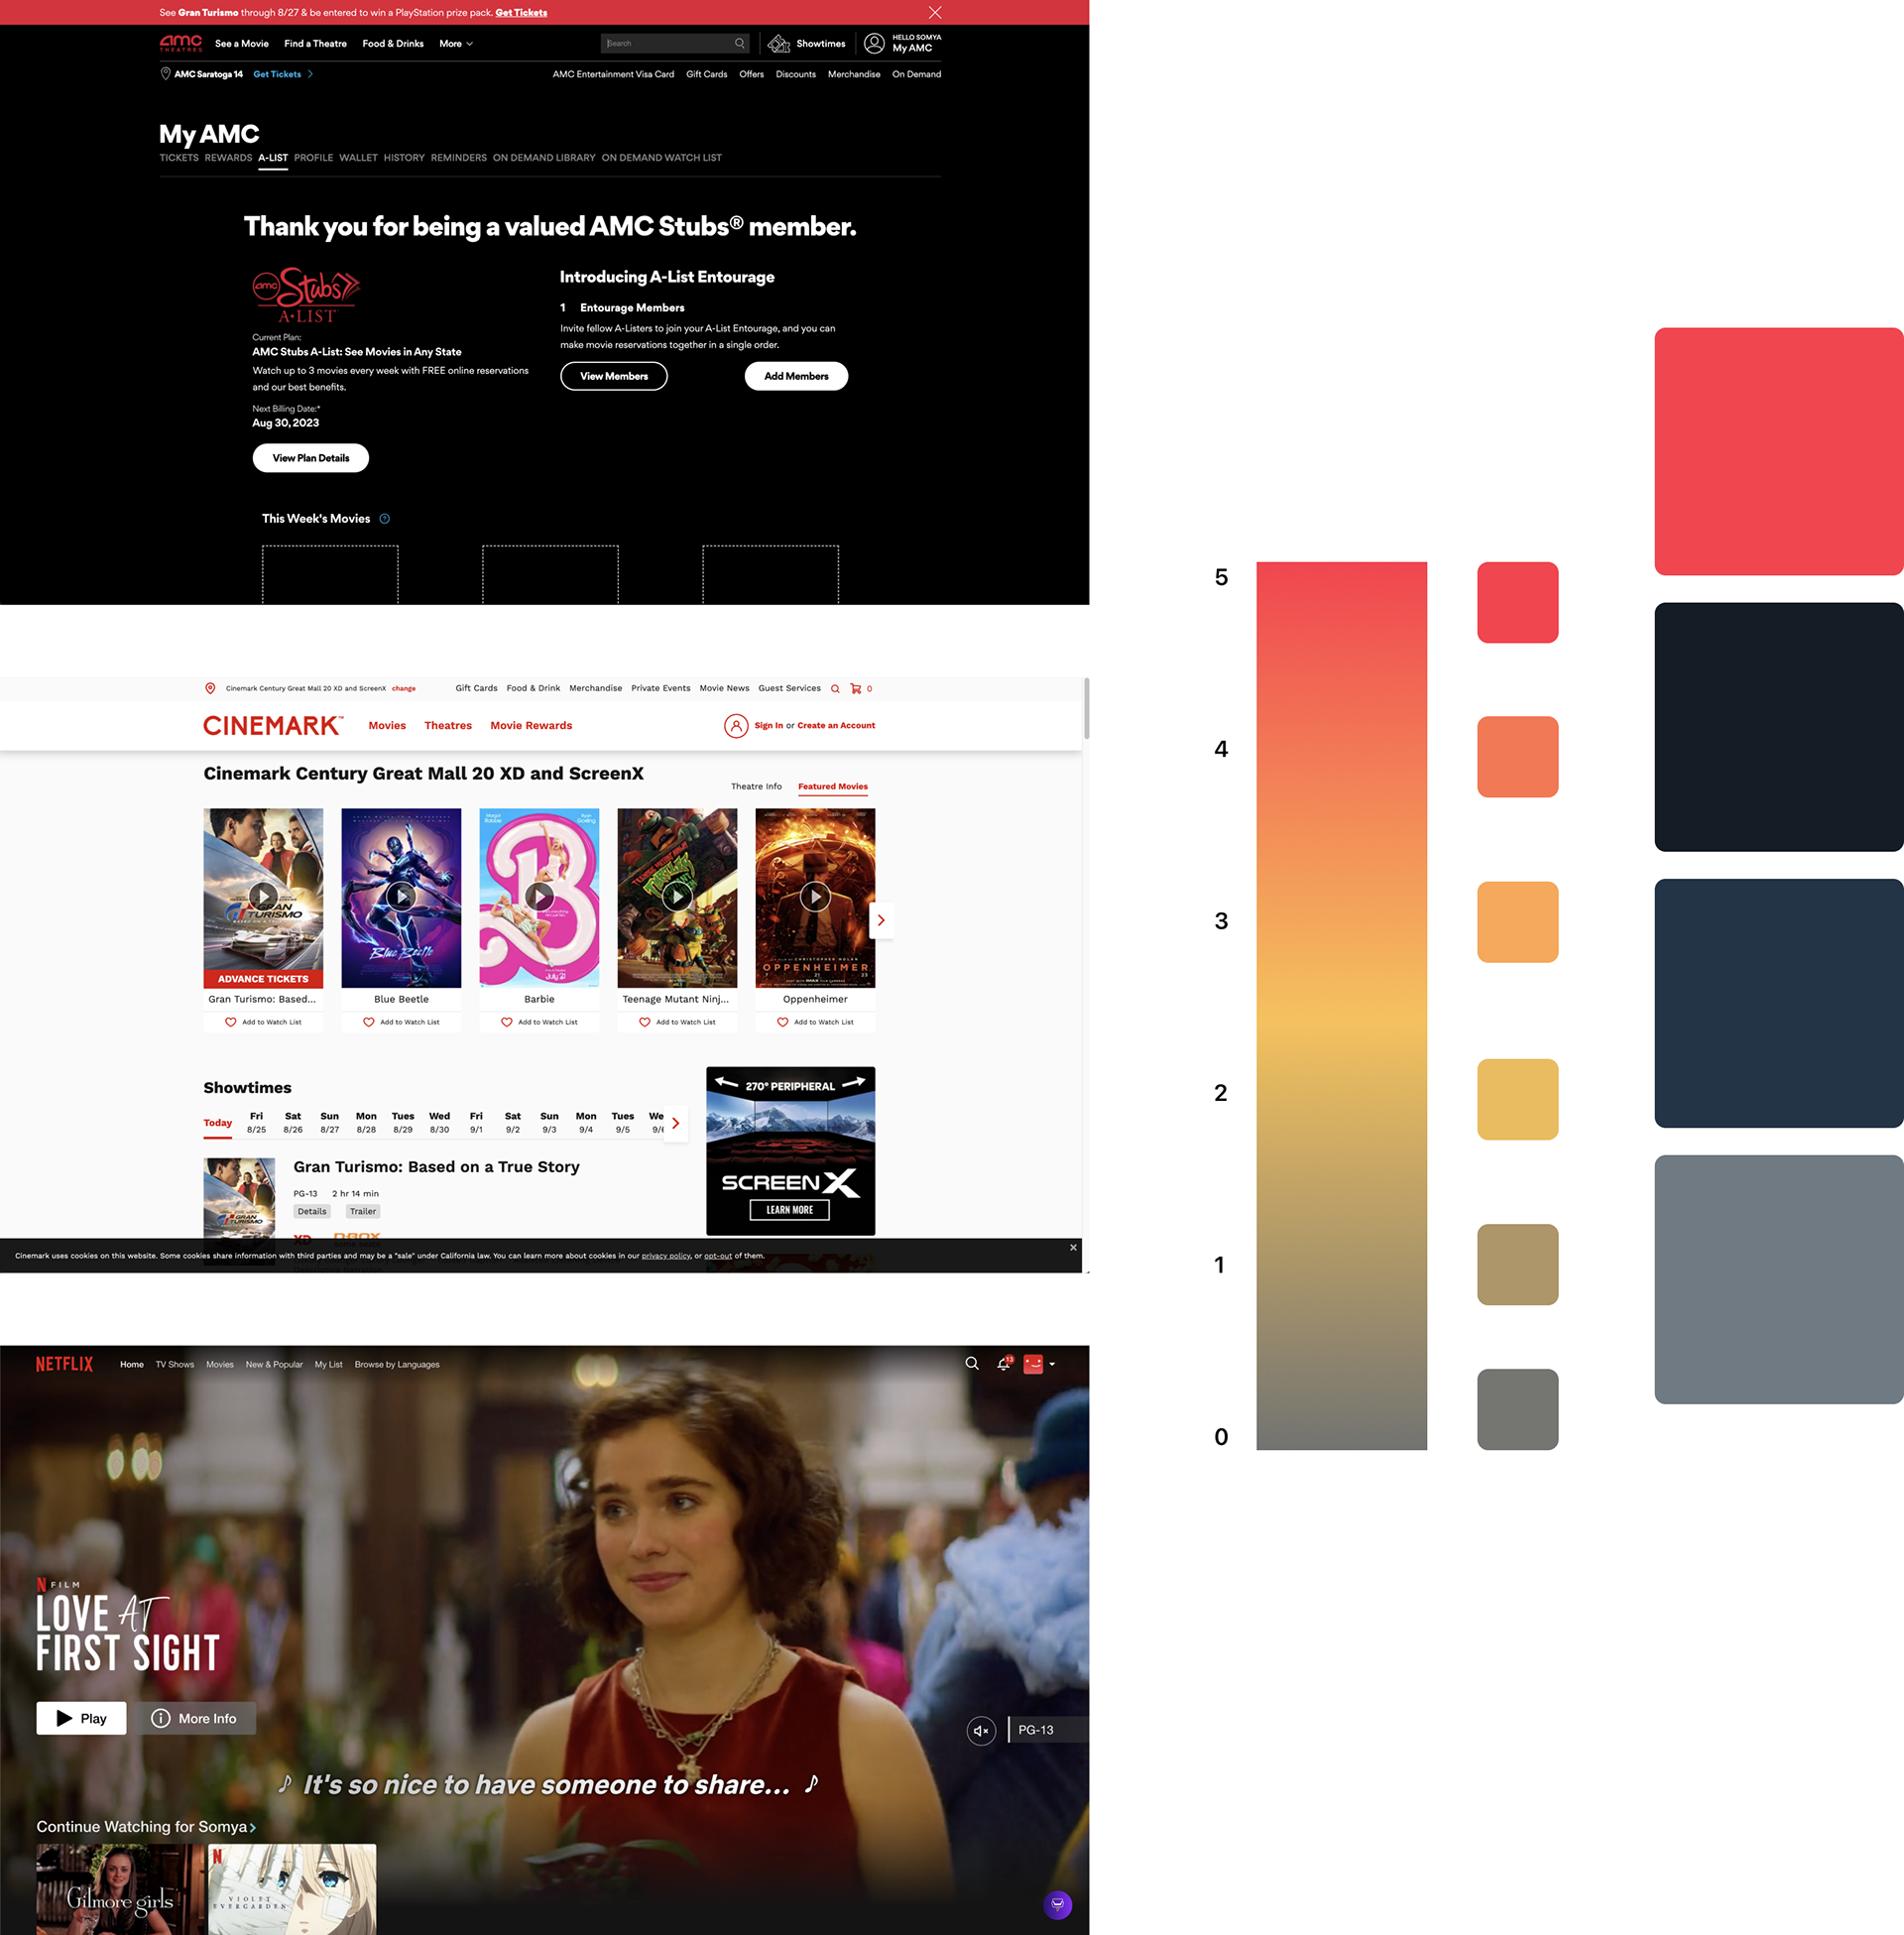Select the orange color swatch
The height and width of the screenshot is (1935, 1904).
(1517, 921)
